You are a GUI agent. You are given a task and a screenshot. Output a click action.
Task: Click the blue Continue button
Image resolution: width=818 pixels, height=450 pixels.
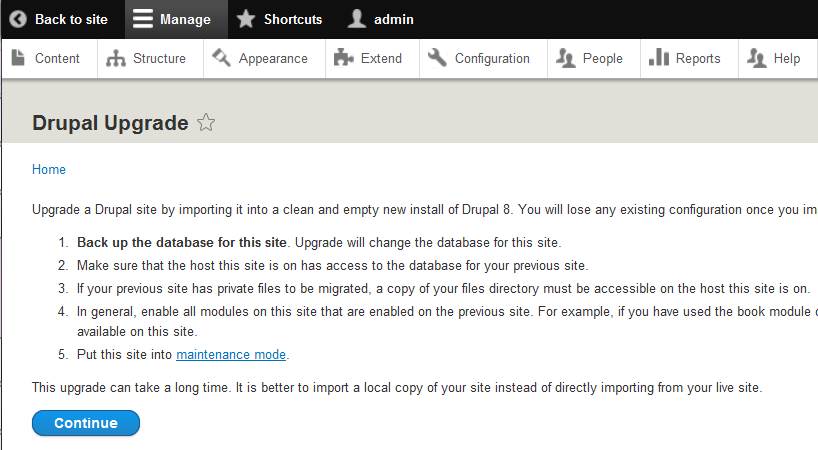click(x=86, y=423)
